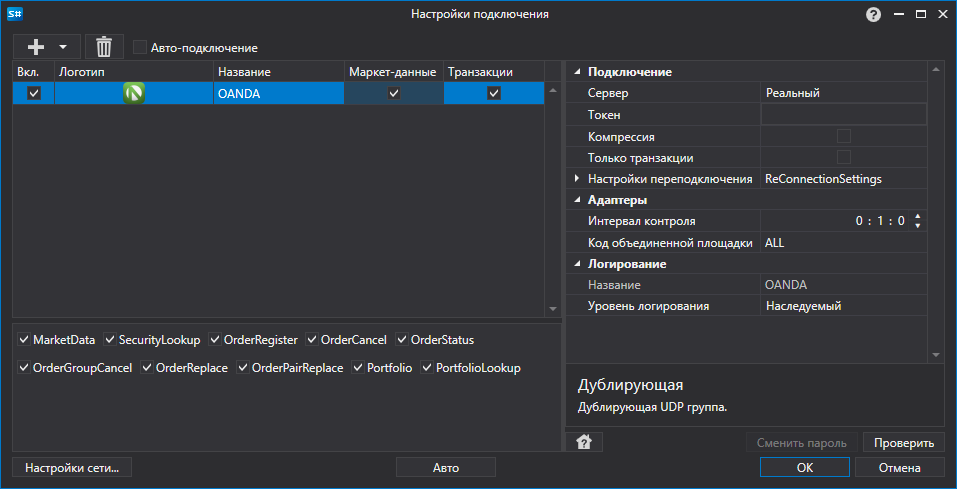957x489 pixels.
Task: Click the Токен input field
Action: coord(843,114)
